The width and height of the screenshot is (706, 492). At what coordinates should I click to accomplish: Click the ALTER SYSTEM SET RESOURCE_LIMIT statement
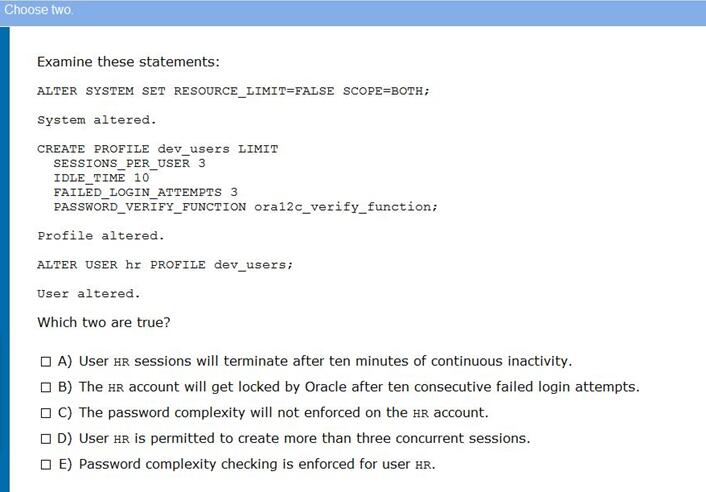pos(233,91)
